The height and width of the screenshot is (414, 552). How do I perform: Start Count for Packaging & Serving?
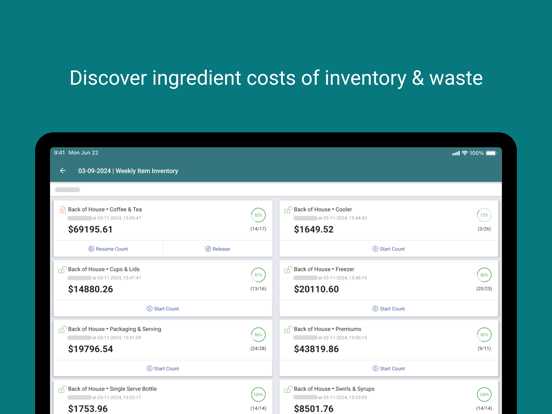coord(163,369)
